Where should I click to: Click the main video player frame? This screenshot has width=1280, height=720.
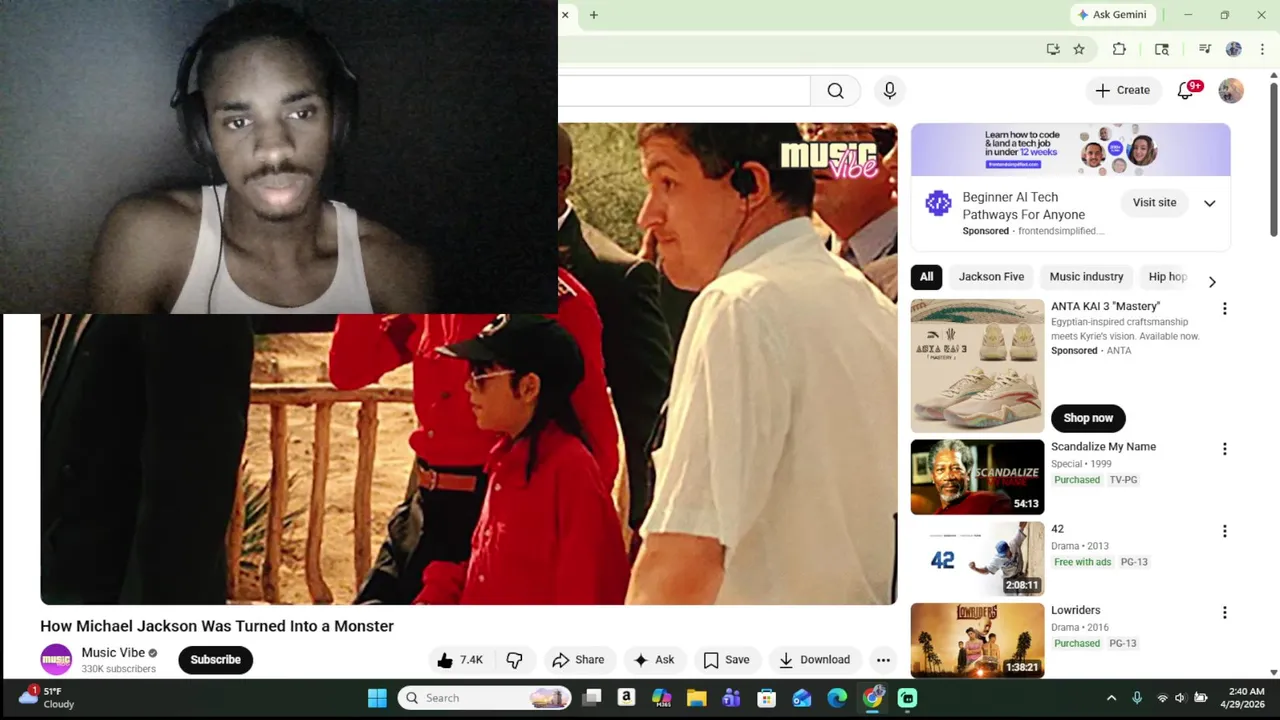468,364
